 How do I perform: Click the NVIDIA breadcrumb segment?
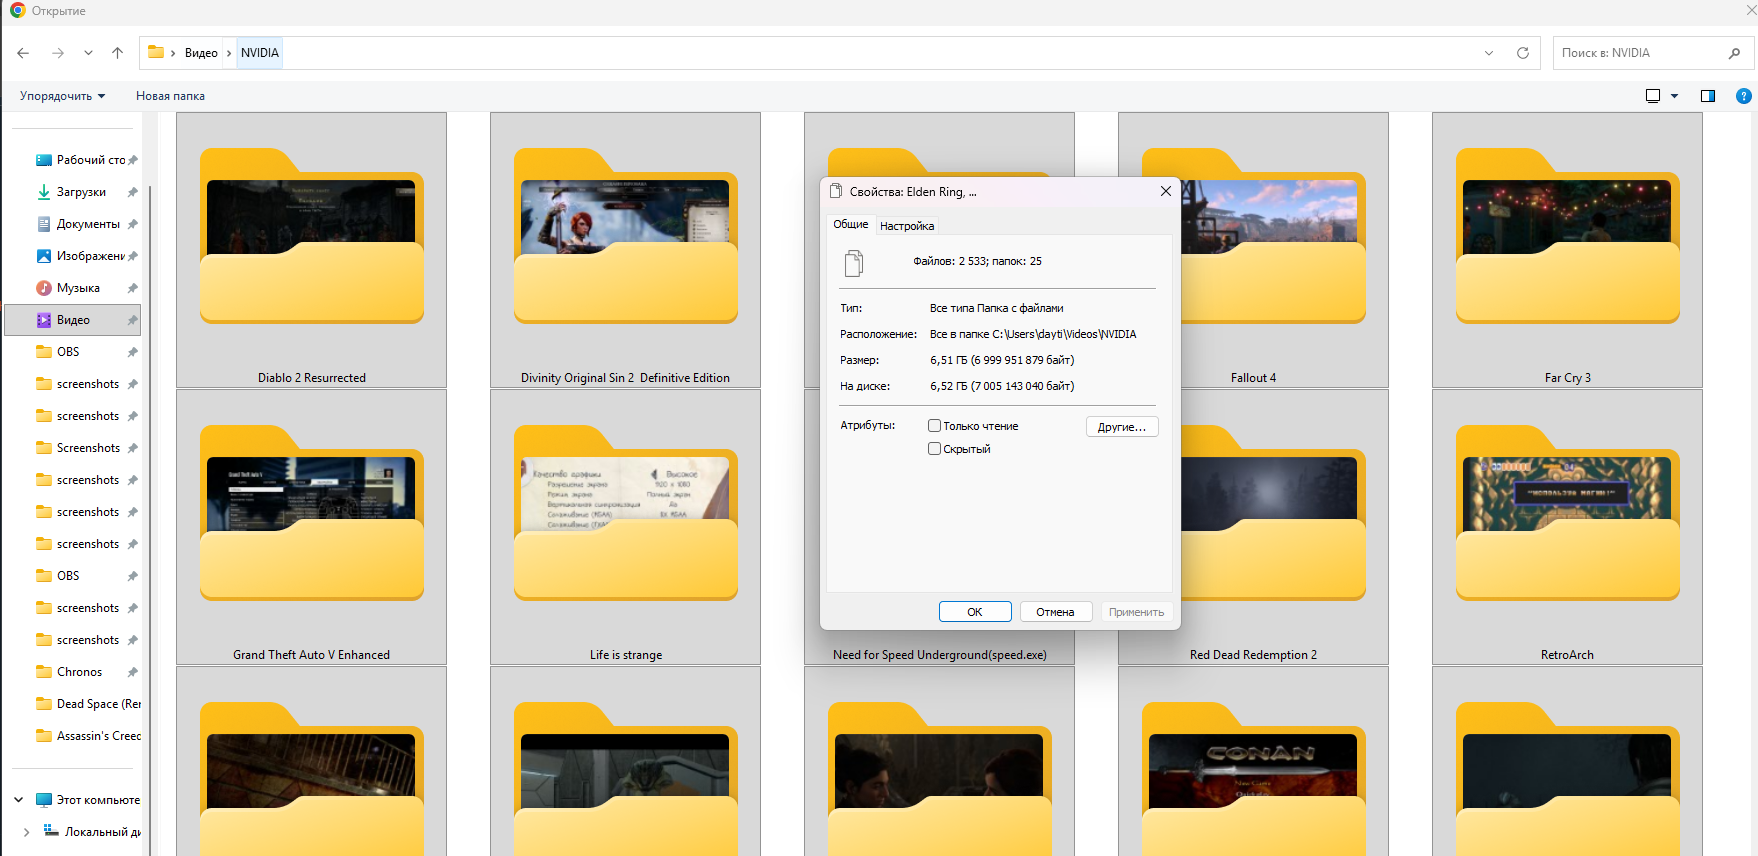260,53
